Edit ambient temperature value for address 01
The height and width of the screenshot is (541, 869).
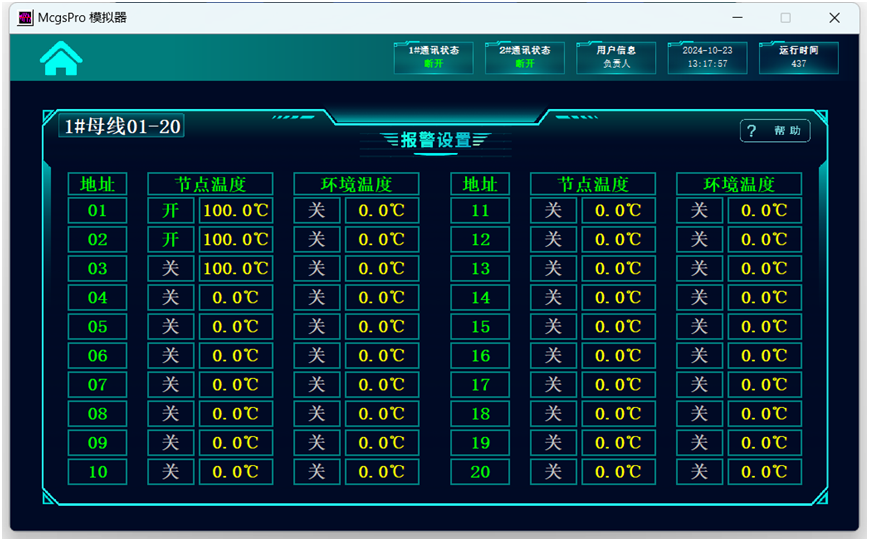click(382, 211)
